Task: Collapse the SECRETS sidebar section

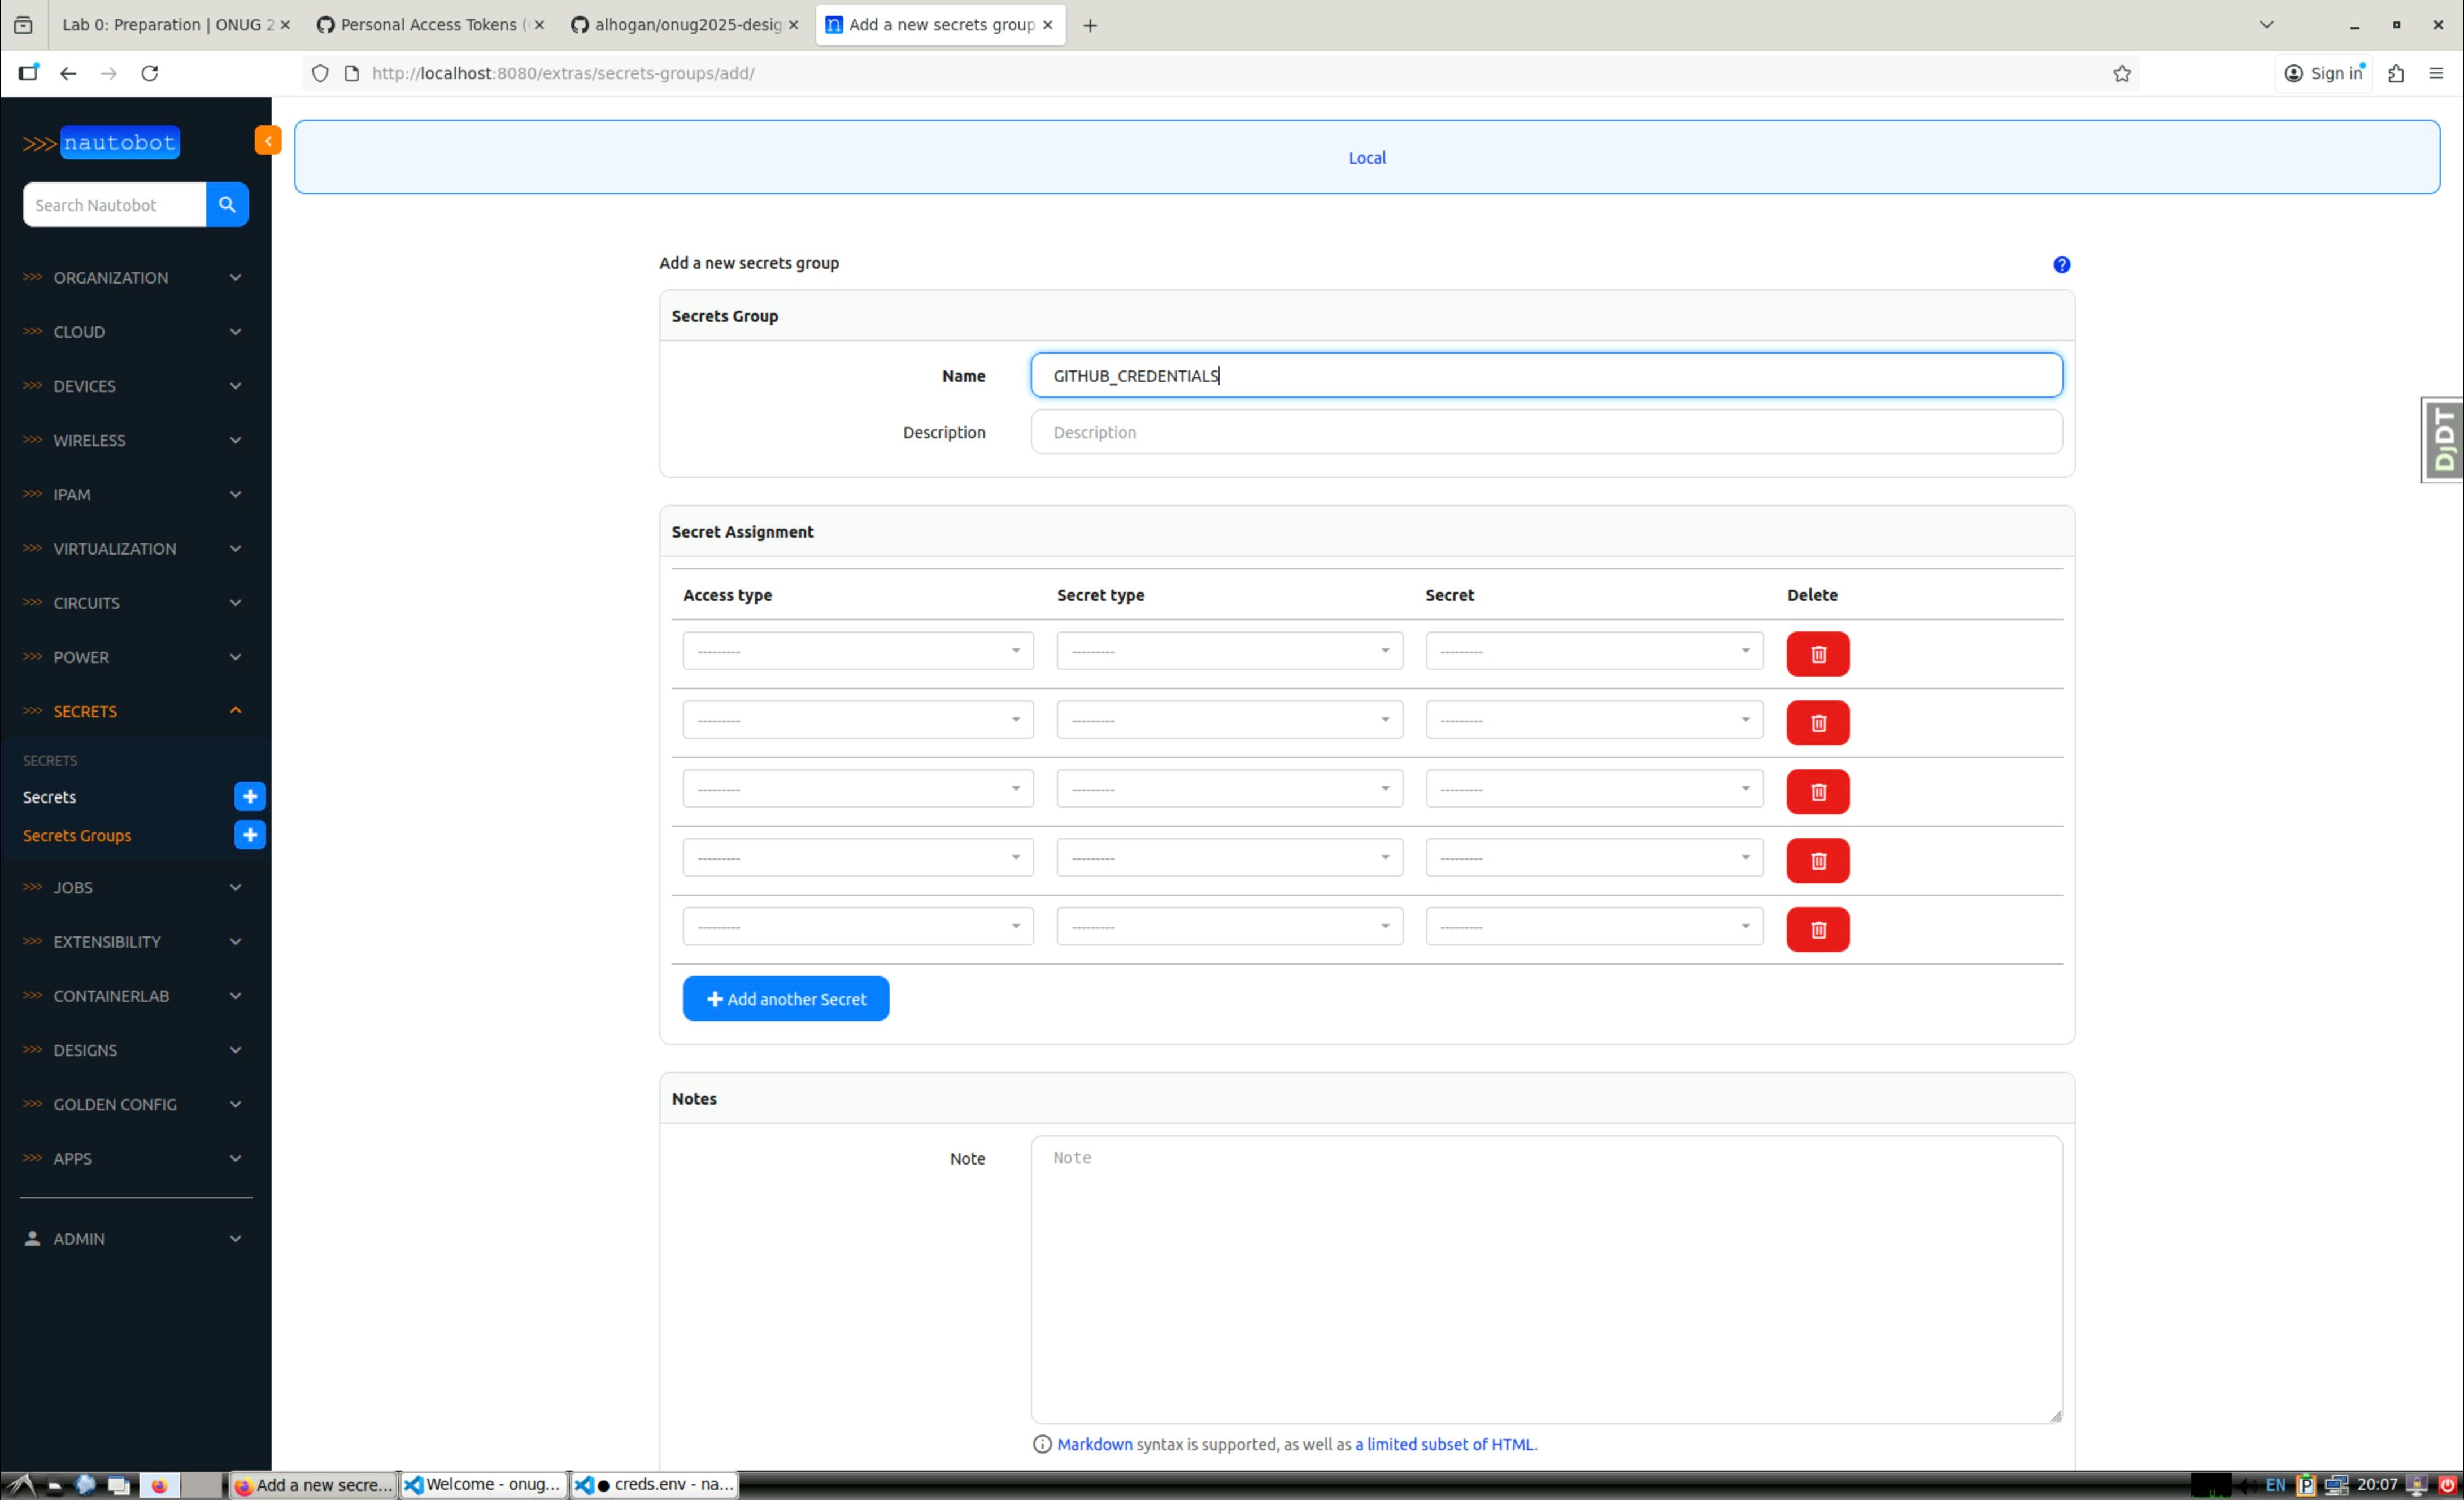Action: point(235,711)
